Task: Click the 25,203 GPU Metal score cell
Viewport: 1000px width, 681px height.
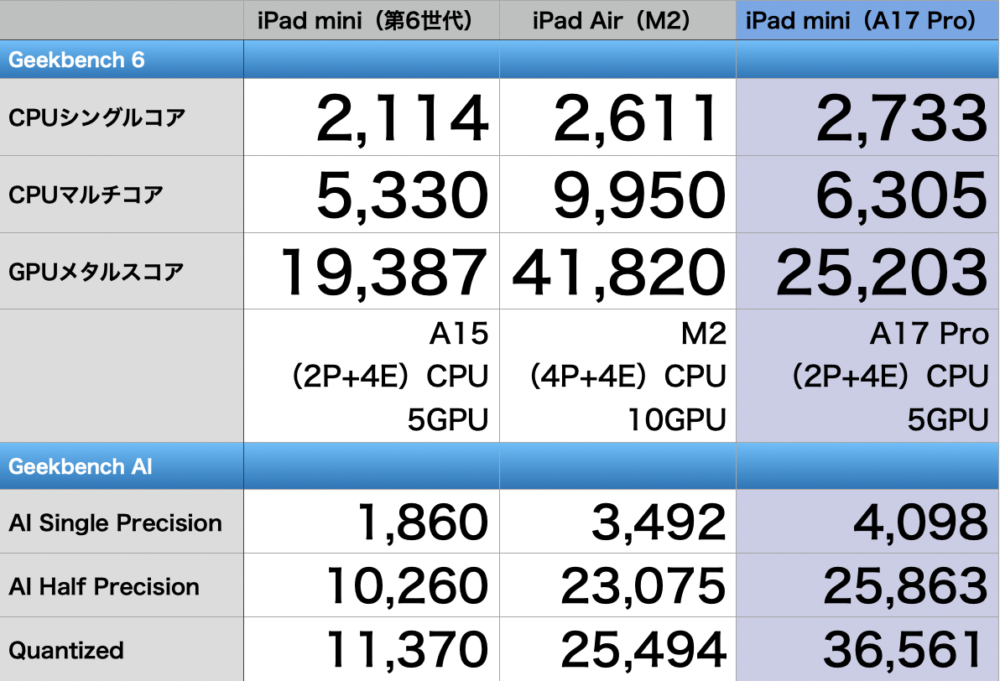Action: (882, 272)
